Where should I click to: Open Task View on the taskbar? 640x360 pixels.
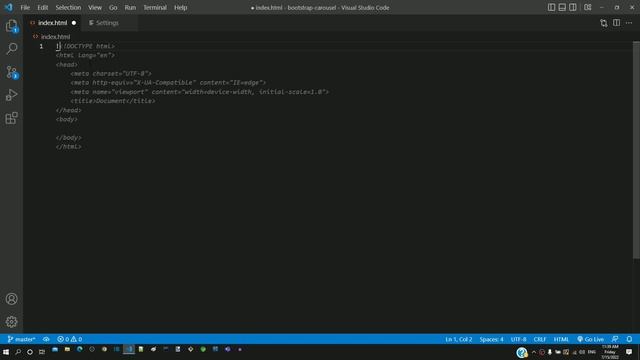(x=42, y=351)
